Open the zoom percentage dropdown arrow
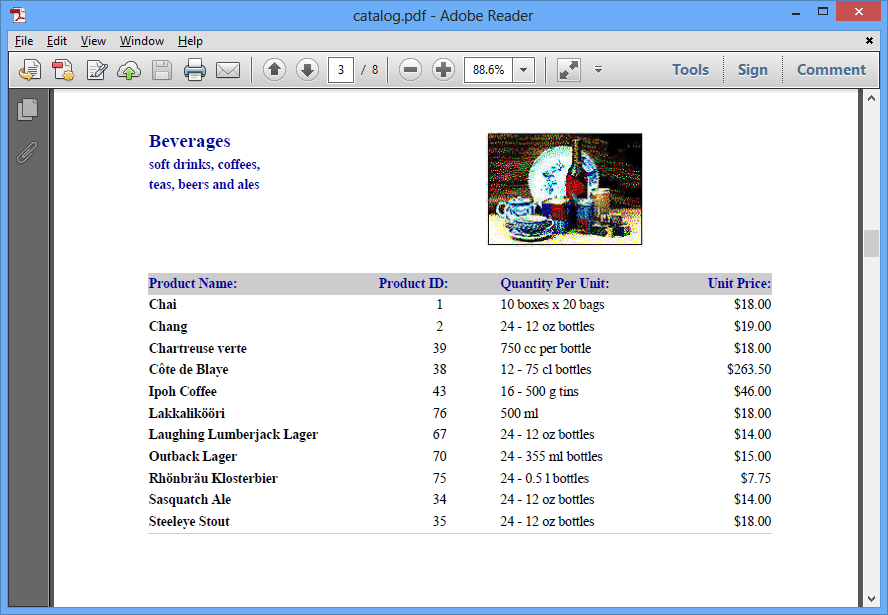This screenshot has height=615, width=888. [x=523, y=70]
